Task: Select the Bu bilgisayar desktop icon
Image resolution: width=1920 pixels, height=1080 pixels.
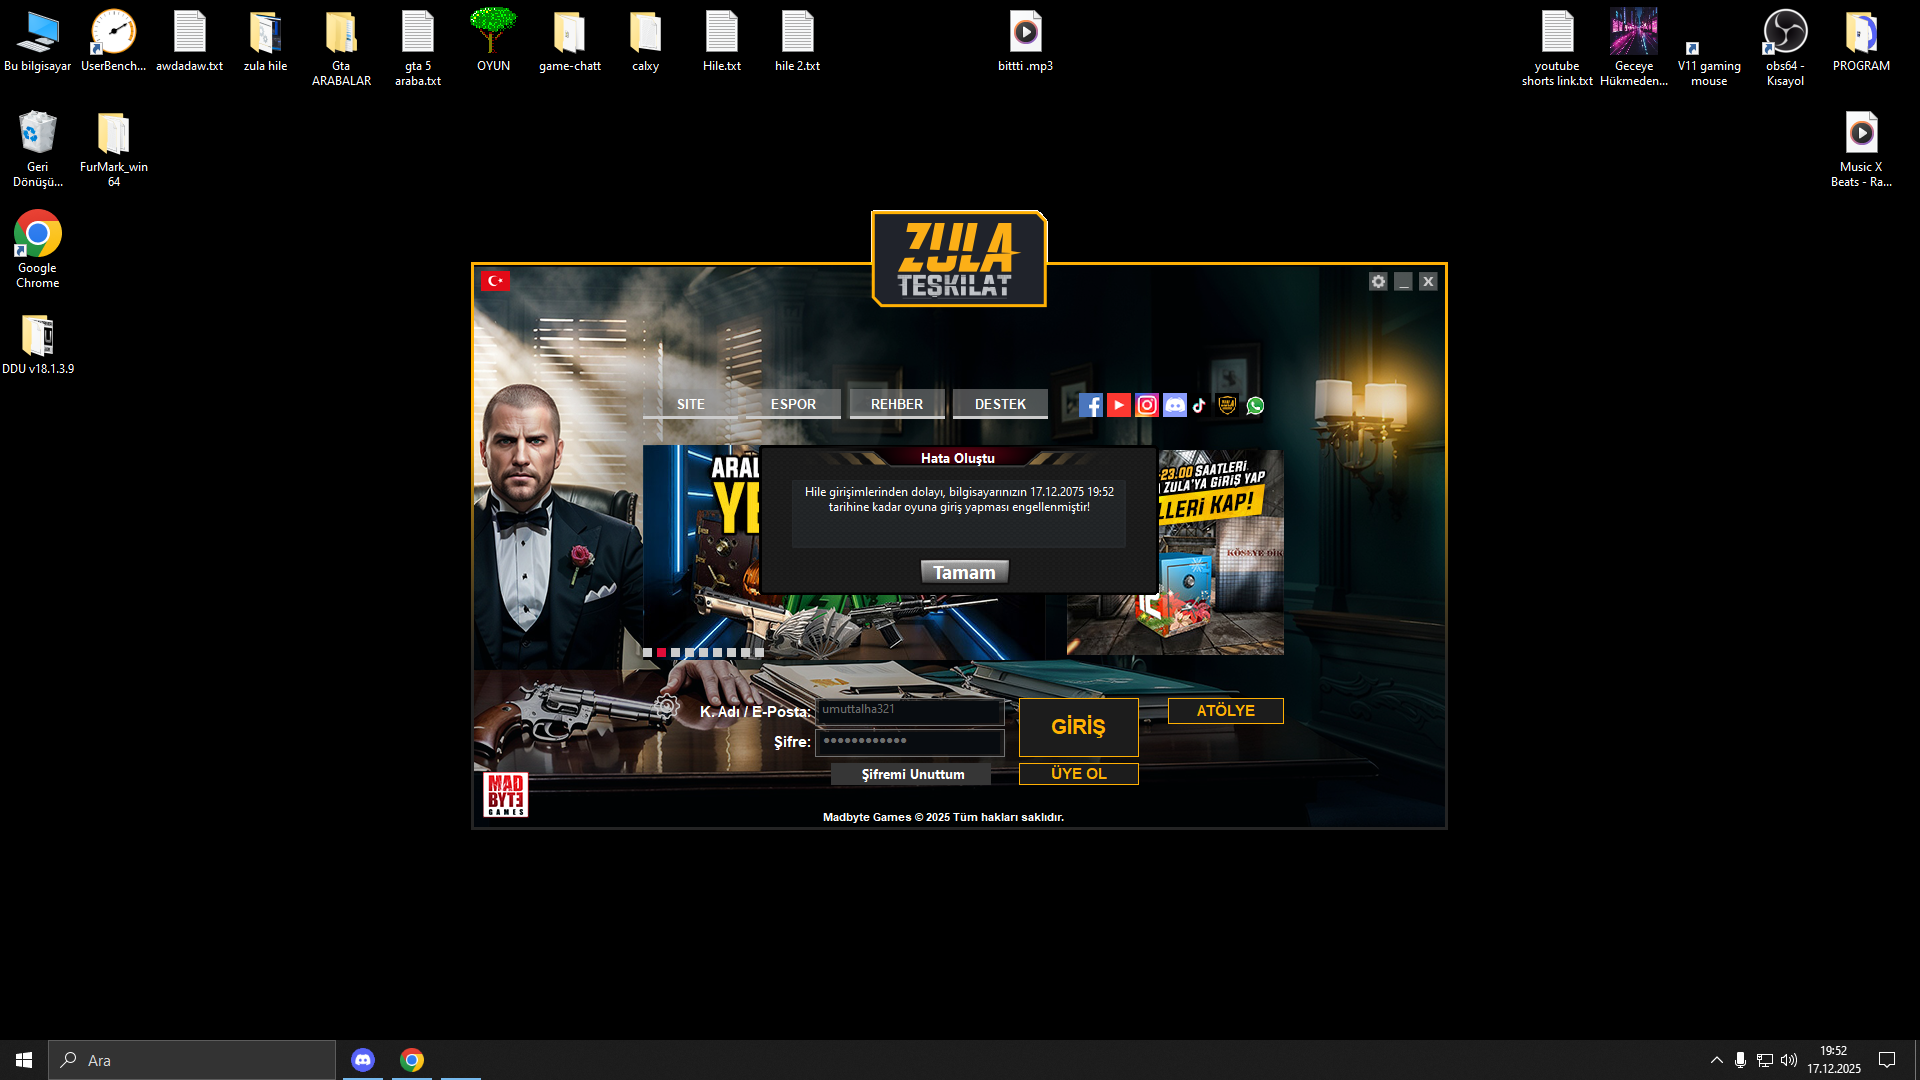Action: tap(38, 41)
